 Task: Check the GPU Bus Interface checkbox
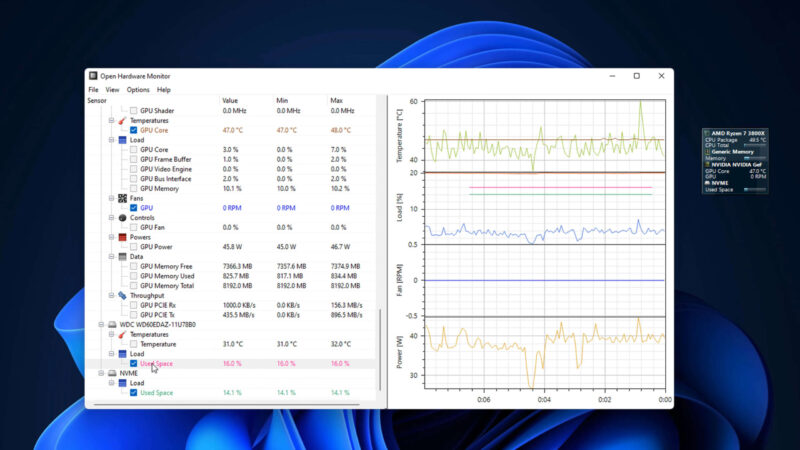click(134, 179)
